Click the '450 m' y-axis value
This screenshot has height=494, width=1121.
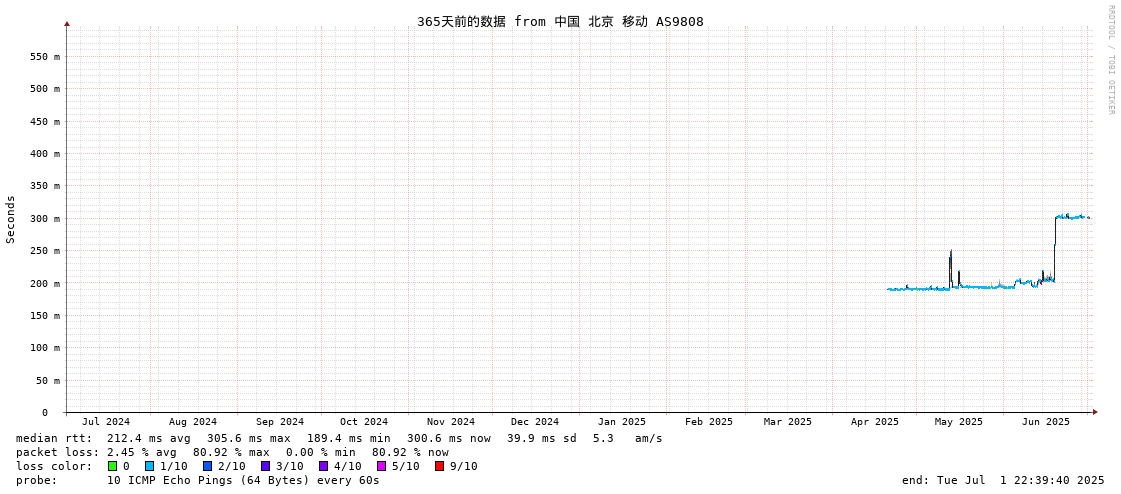coord(46,122)
